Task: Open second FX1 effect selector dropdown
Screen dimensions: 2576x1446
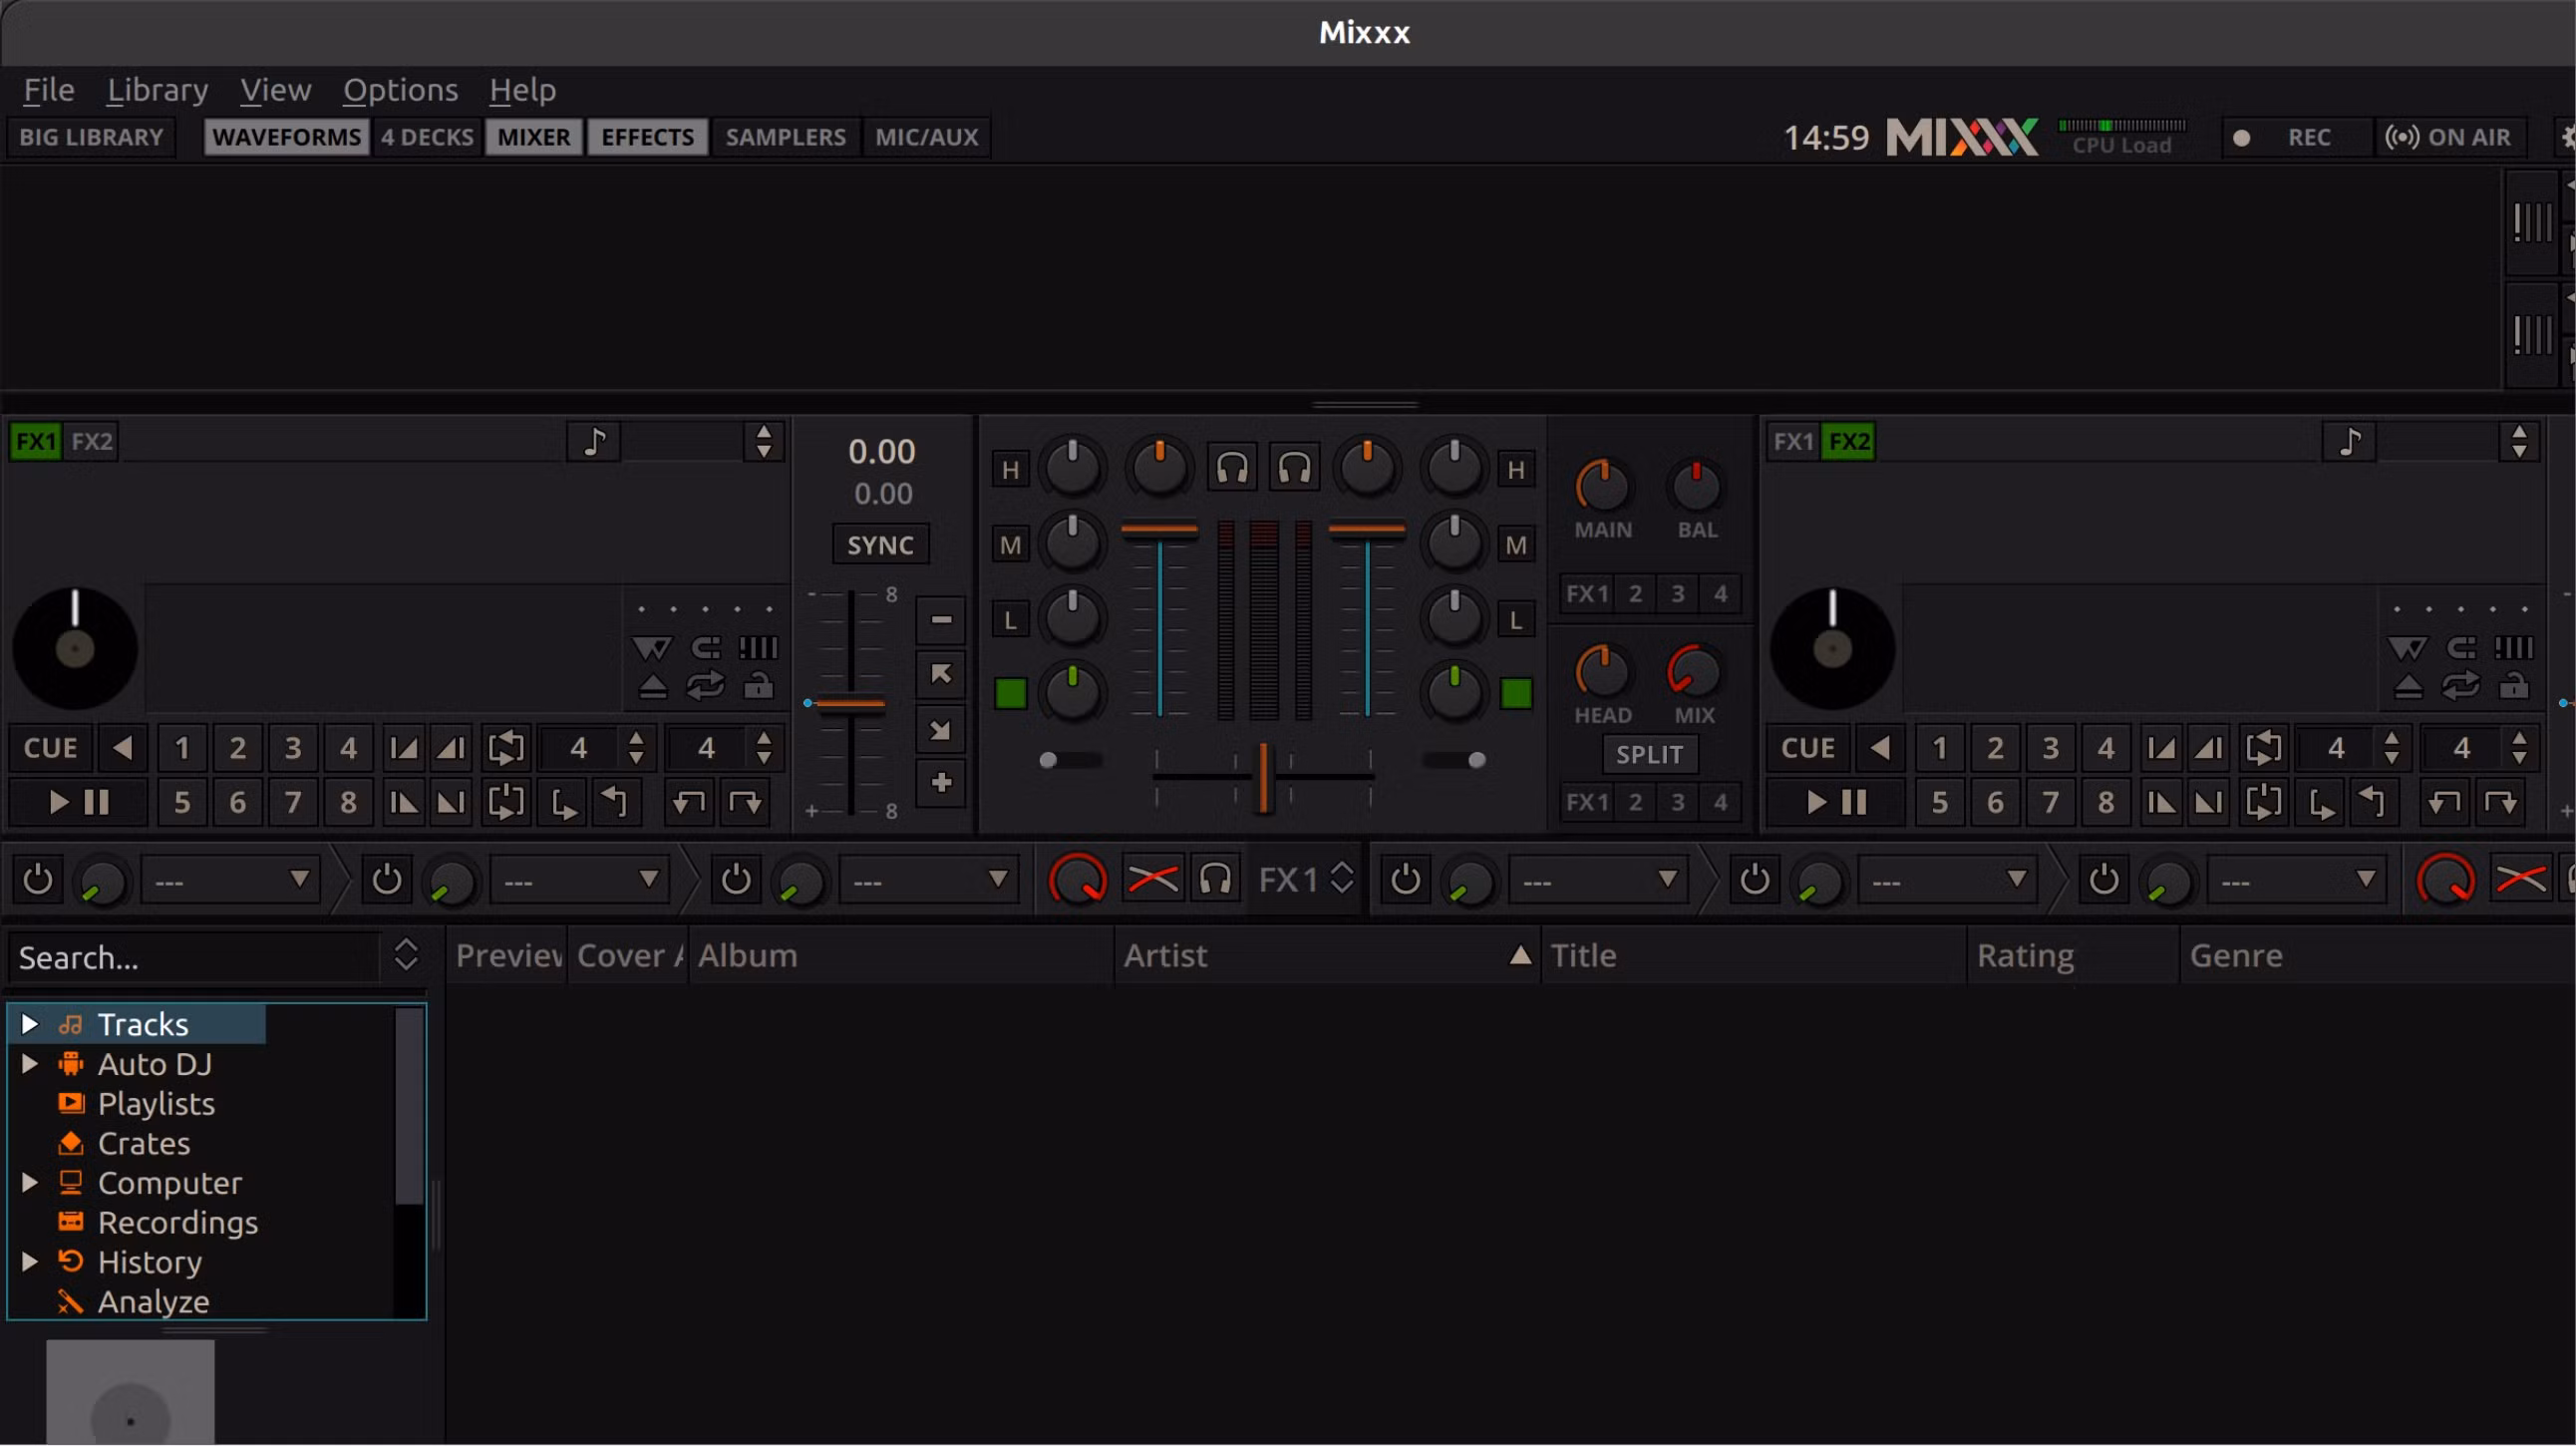Action: 580,880
